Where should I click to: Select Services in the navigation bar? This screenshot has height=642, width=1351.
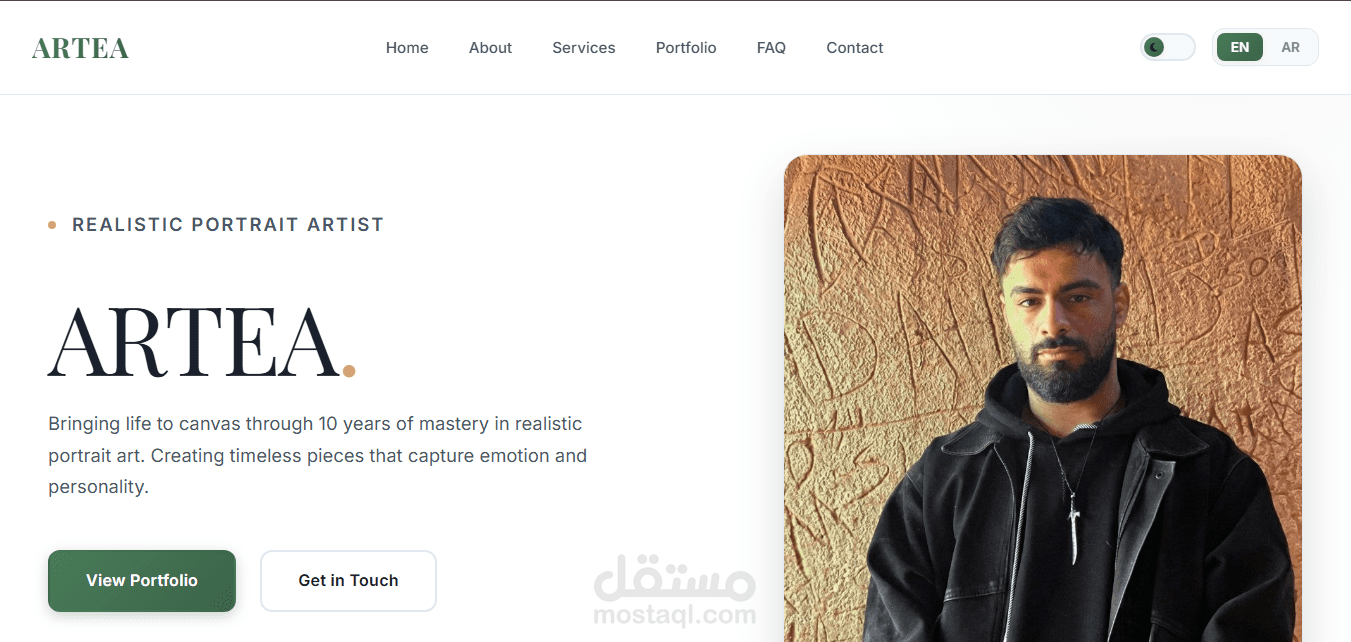[x=584, y=48]
